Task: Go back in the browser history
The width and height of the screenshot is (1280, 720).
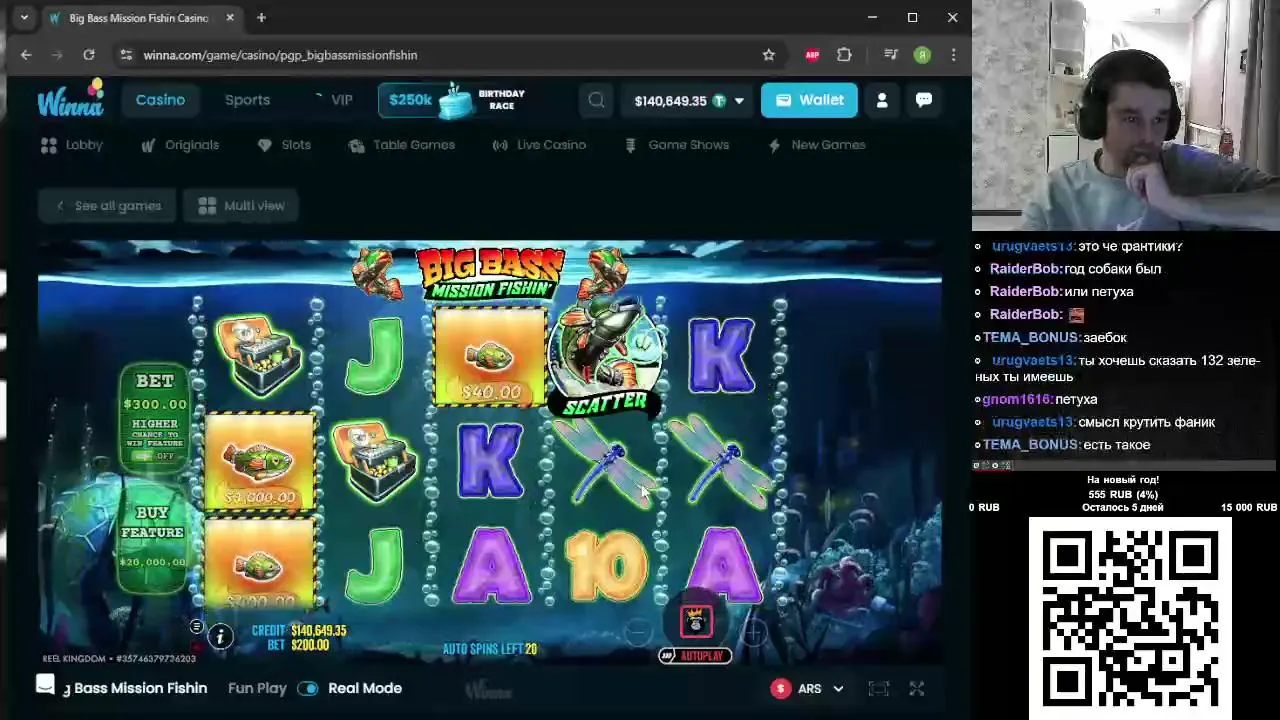Action: [x=26, y=55]
